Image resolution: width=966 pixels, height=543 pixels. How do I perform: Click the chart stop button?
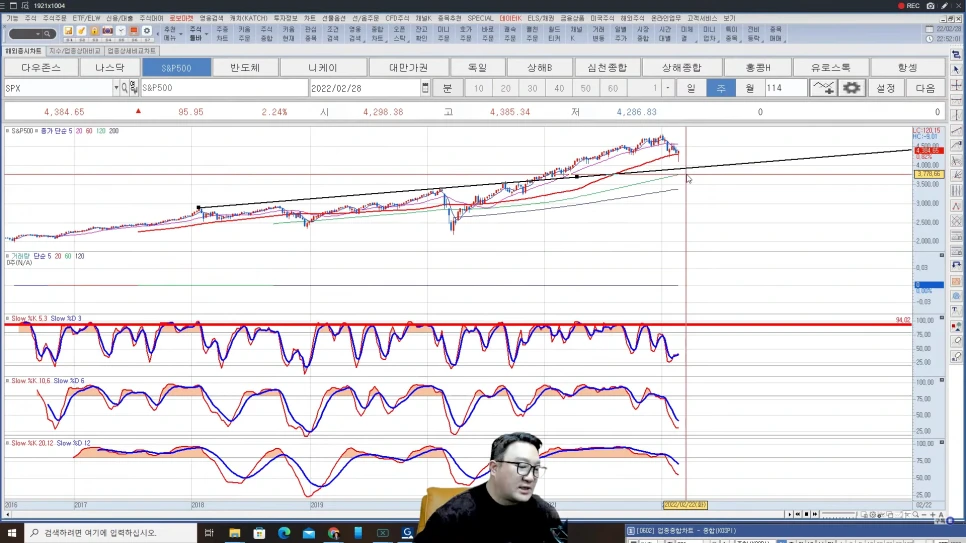click(x=806, y=514)
